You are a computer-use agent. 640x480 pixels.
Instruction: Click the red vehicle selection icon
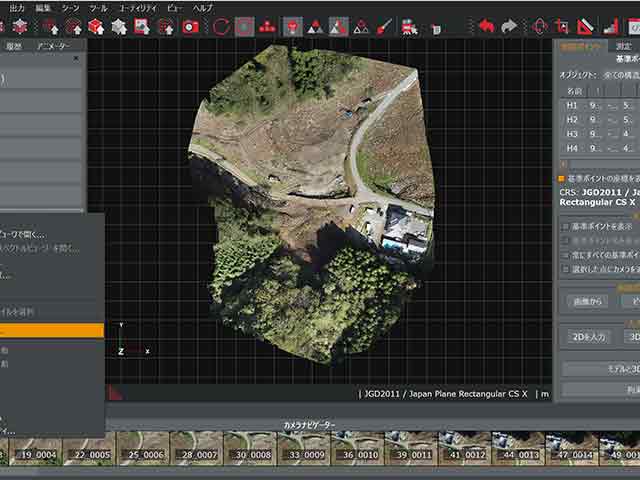(409, 27)
